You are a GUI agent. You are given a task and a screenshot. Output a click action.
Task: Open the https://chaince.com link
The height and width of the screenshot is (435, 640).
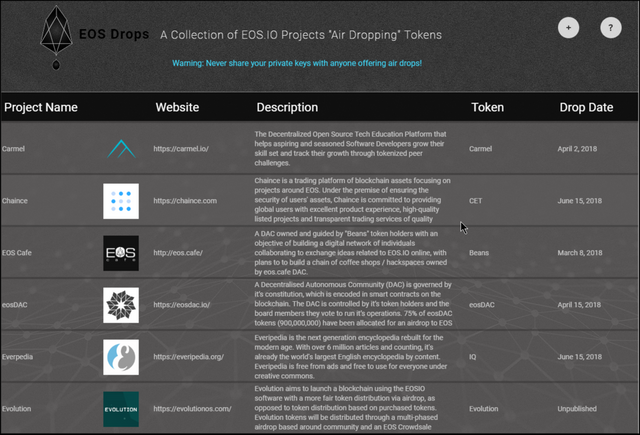coord(185,201)
